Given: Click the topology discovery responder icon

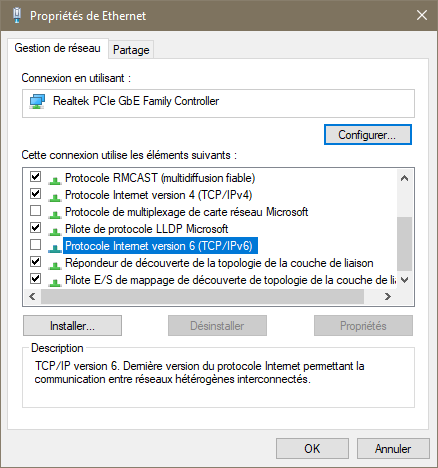Looking at the screenshot, I should click(55, 265).
